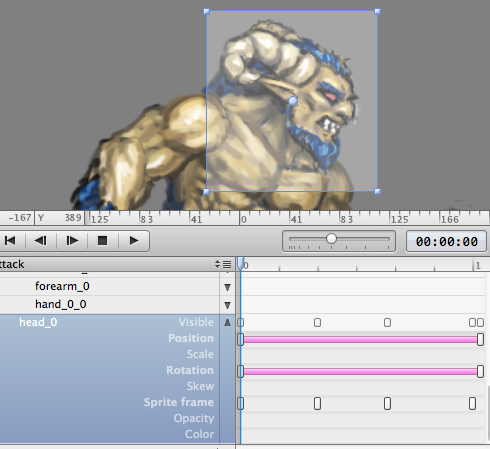Click the Opacity property label
The height and width of the screenshot is (449, 490).
click(194, 418)
